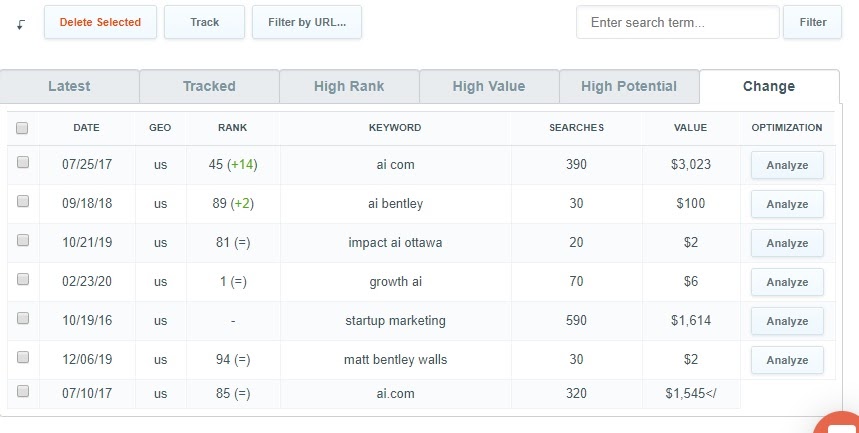Screen dimensions: 859x433
Task: Toggle the select-all checkbox in the header
Action: [22, 128]
